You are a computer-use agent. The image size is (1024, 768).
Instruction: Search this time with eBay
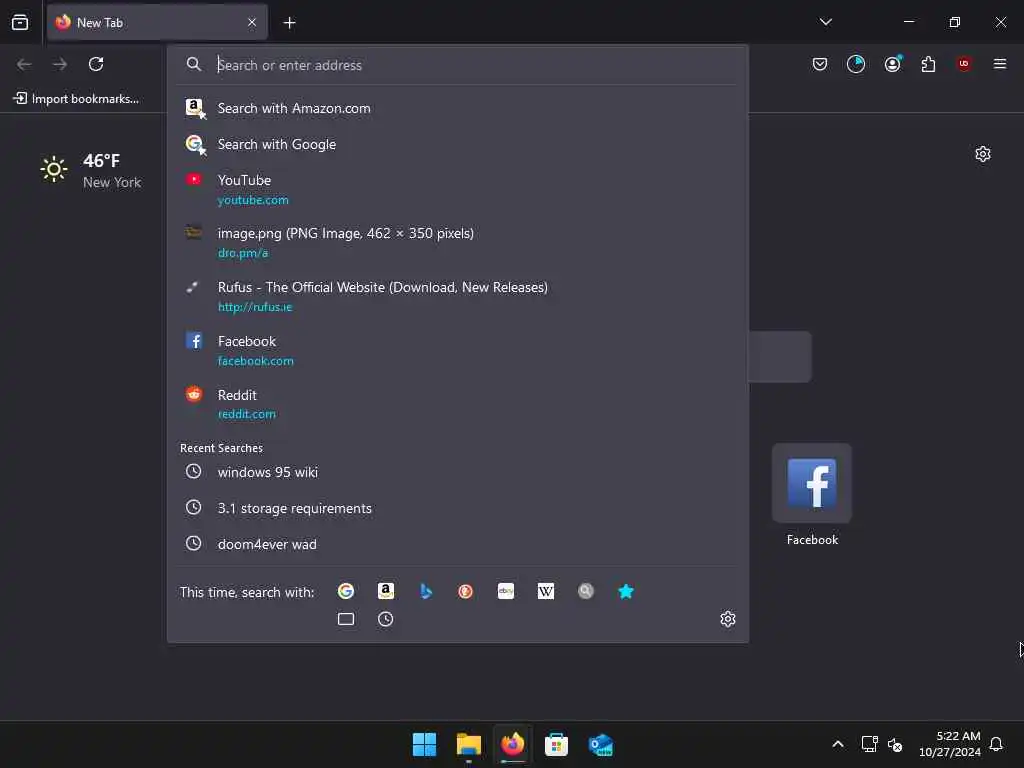point(506,592)
